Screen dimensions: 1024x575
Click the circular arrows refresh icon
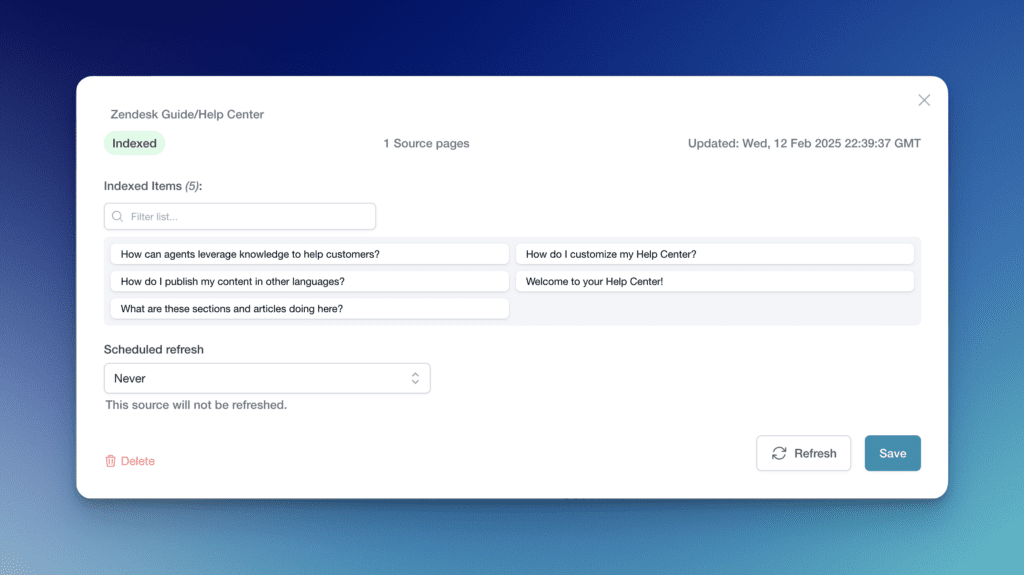tap(779, 453)
